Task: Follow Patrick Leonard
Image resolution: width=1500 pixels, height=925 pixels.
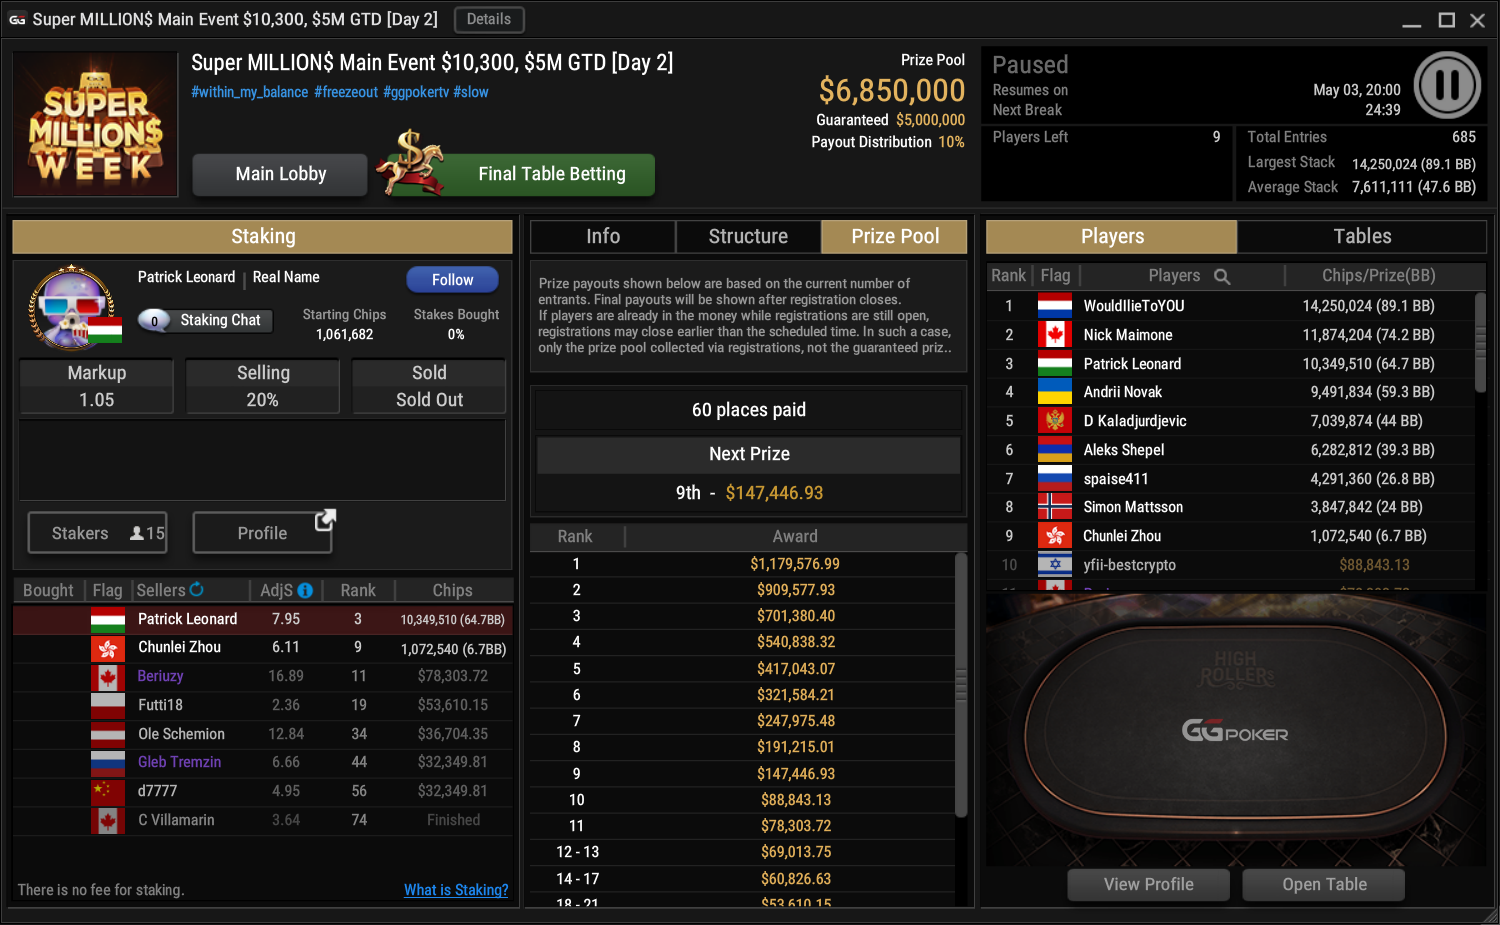Action: [x=452, y=280]
